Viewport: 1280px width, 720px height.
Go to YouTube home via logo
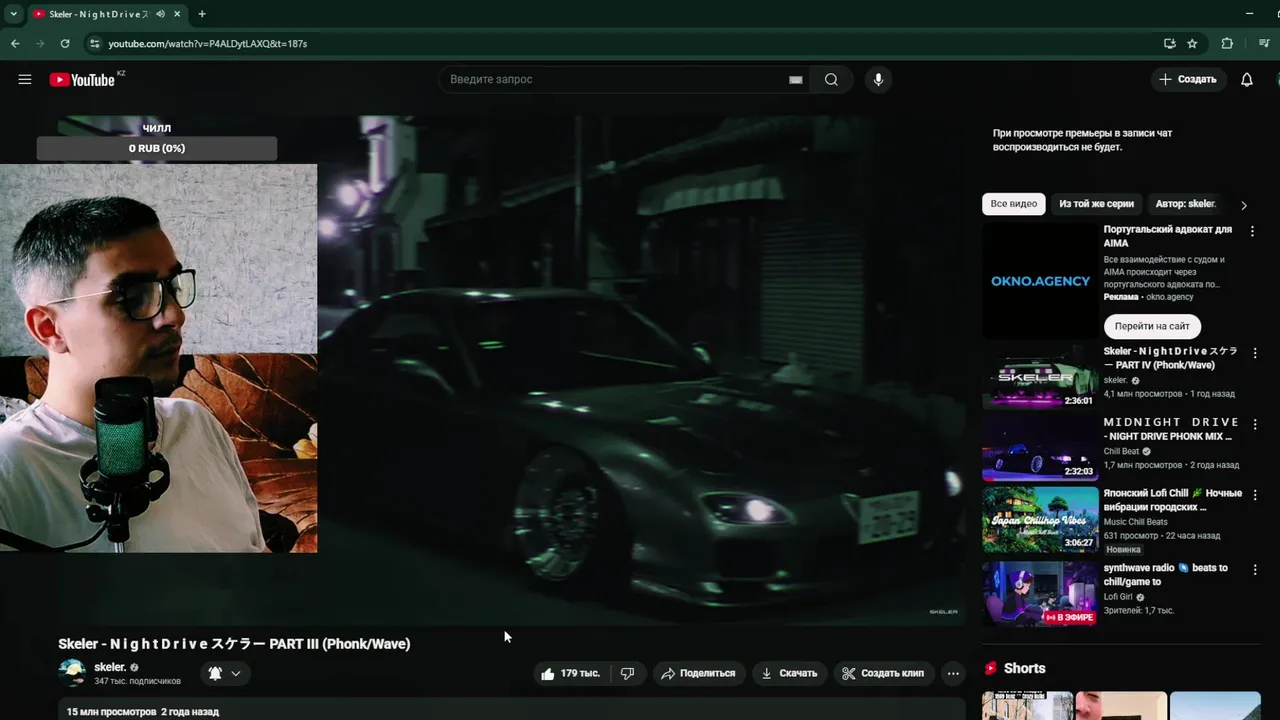(x=85, y=80)
